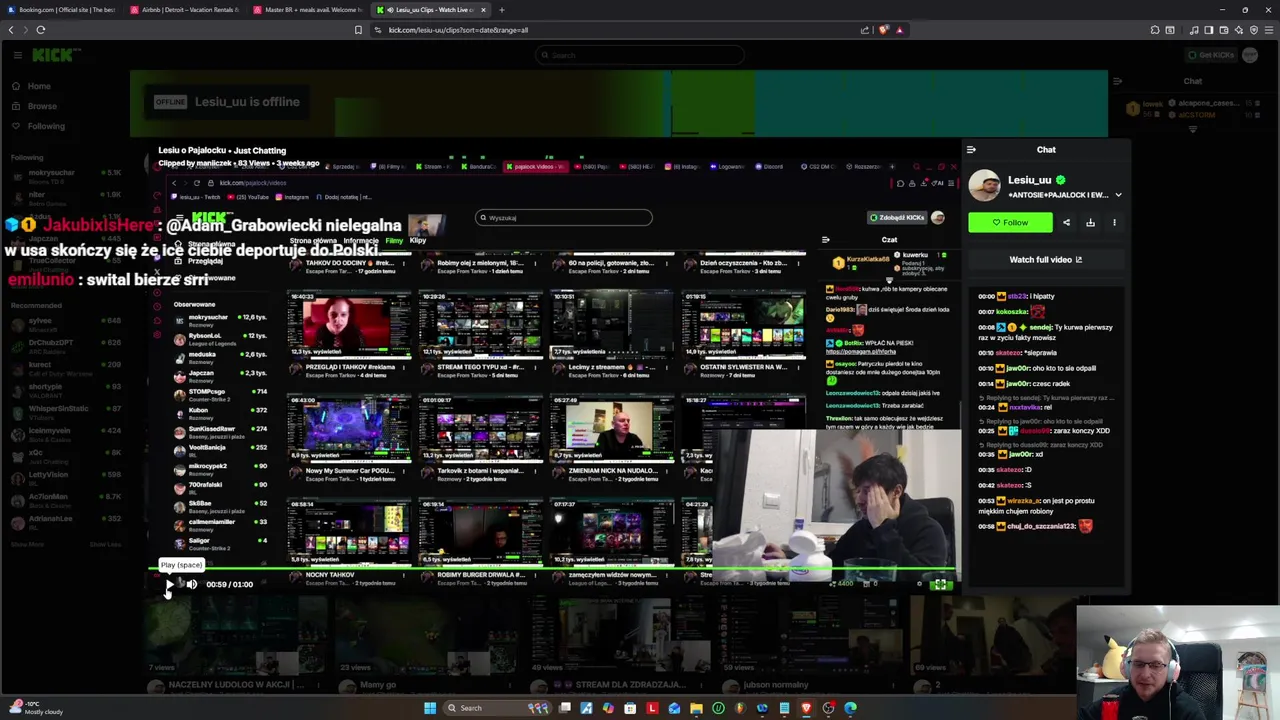Focus the Kick search field
The image size is (1280, 720).
(640, 55)
